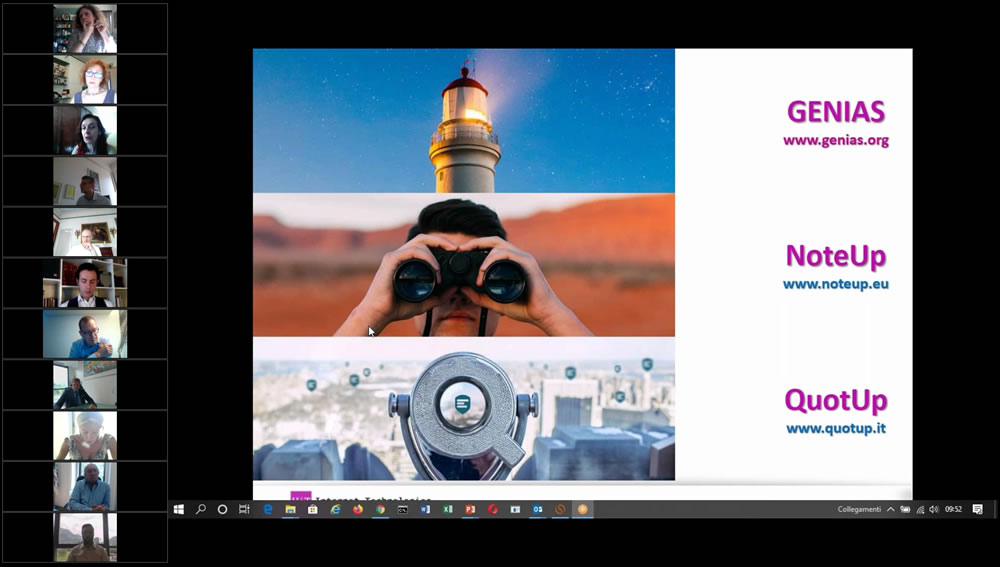Click the NoteUp heading
The image size is (1000, 567).
click(x=835, y=256)
